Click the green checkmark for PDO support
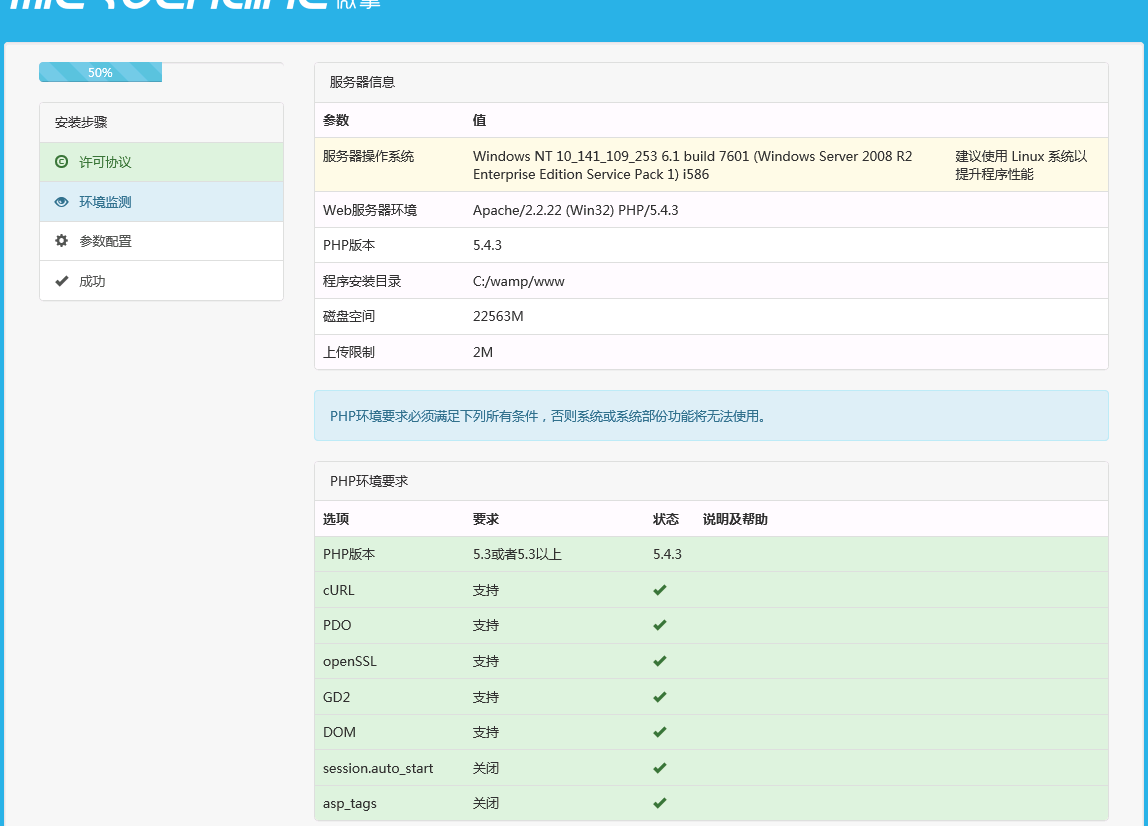 tap(659, 625)
